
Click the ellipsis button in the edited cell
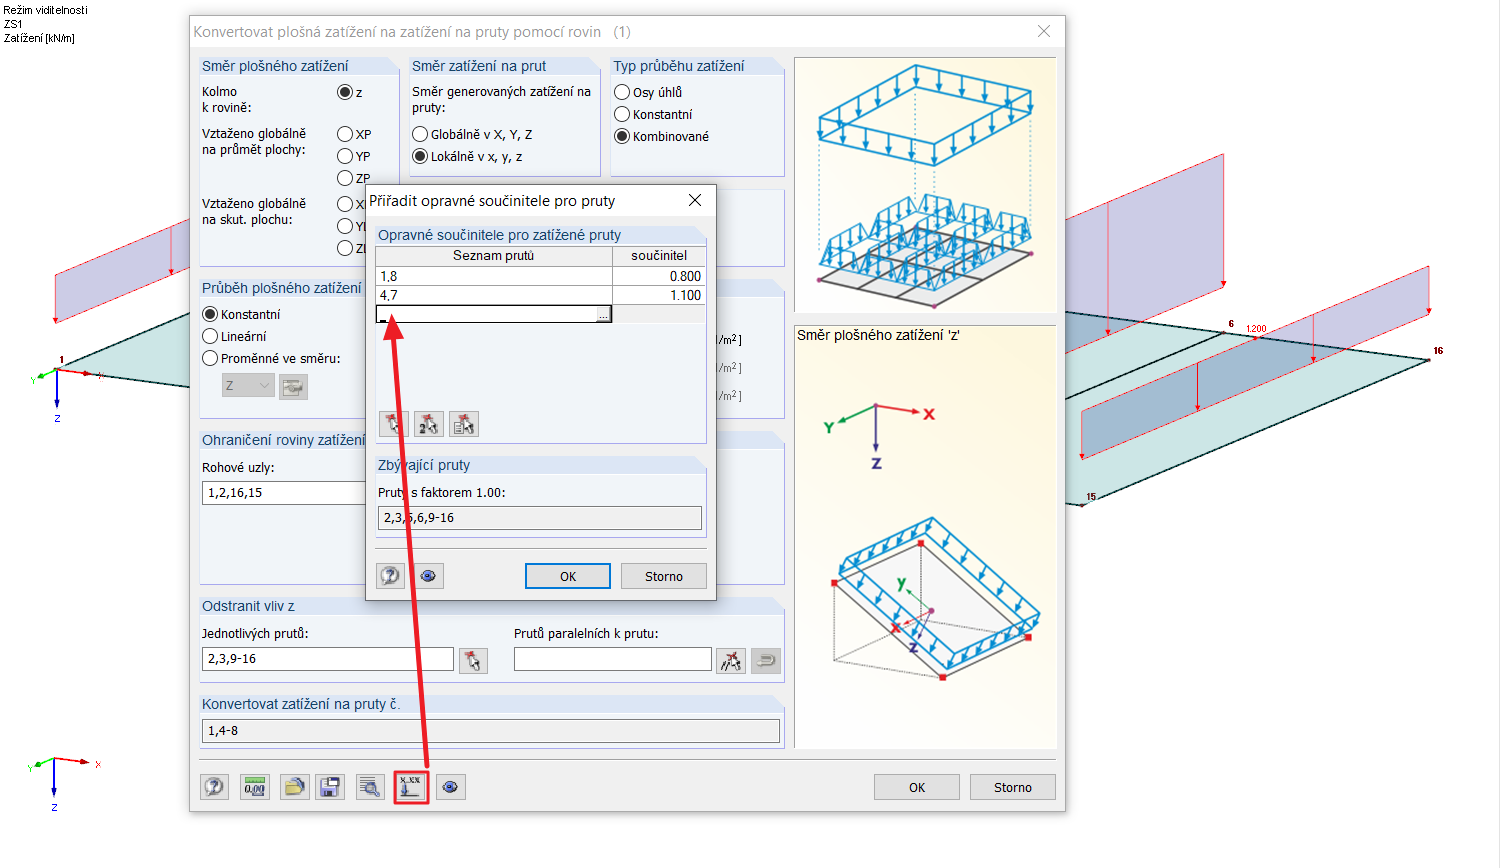(604, 315)
